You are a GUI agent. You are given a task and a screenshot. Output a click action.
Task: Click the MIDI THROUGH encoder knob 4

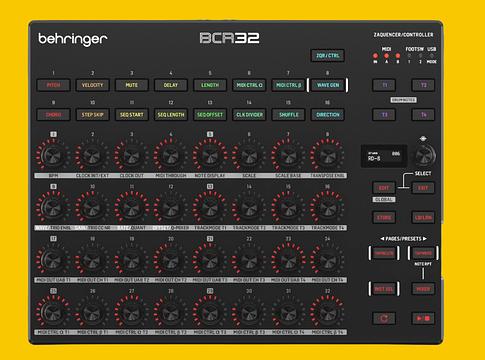171,155
